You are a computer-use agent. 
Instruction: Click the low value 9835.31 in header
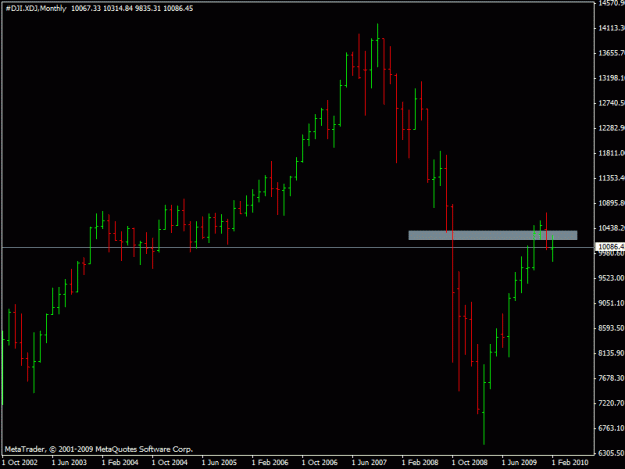pyautogui.click(x=147, y=8)
